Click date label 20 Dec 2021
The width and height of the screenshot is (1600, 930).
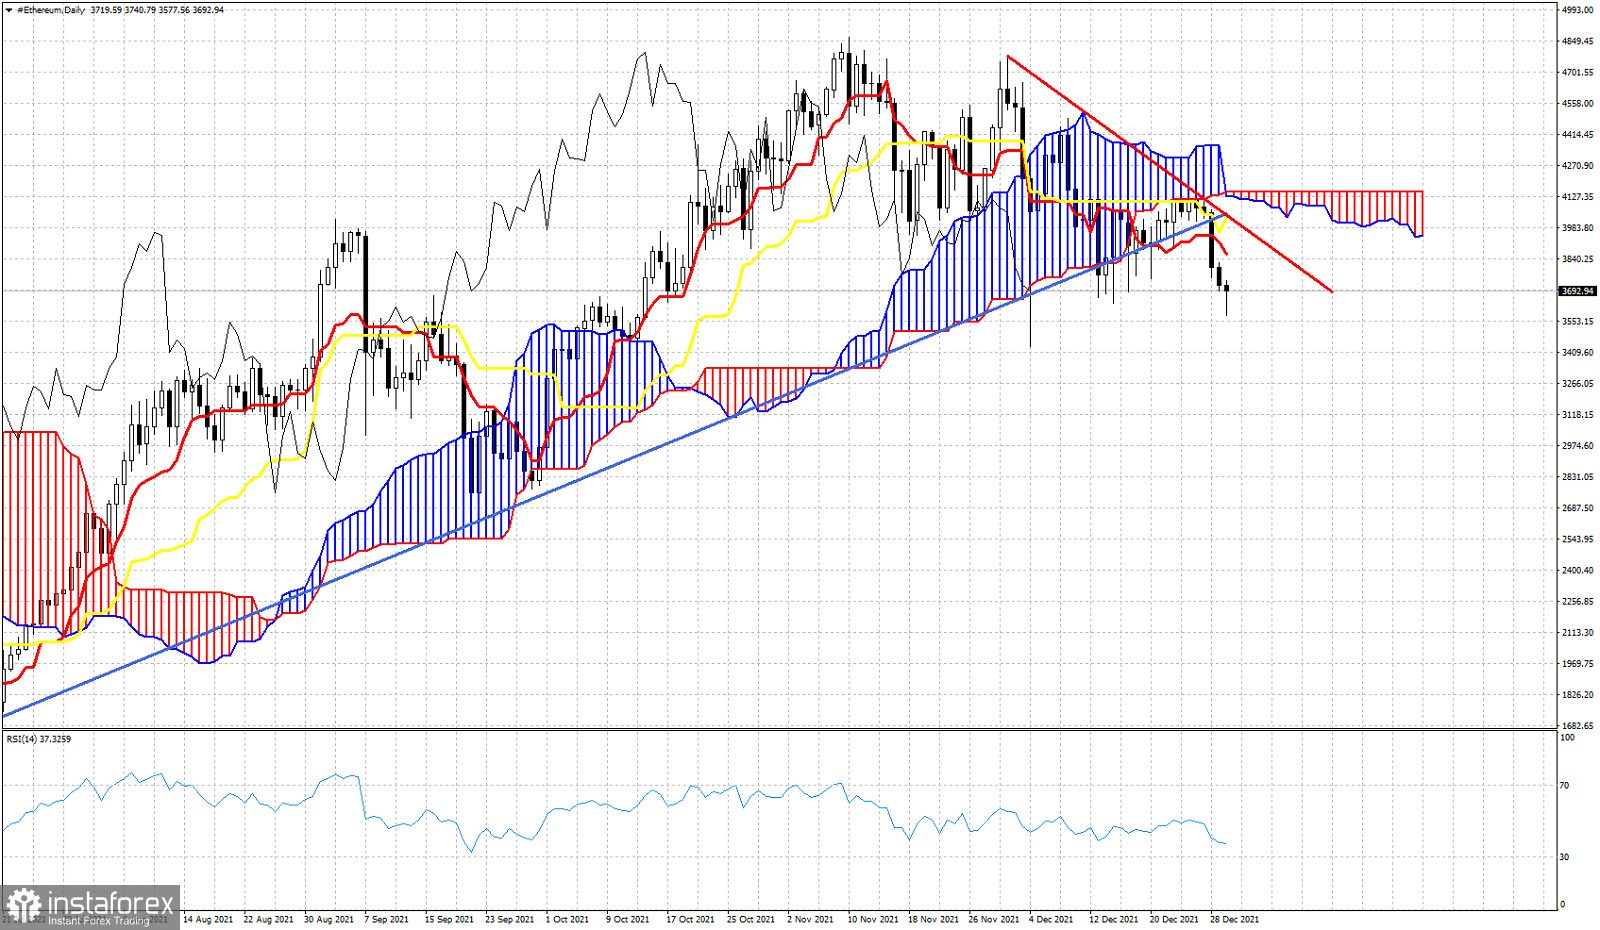coord(1174,919)
